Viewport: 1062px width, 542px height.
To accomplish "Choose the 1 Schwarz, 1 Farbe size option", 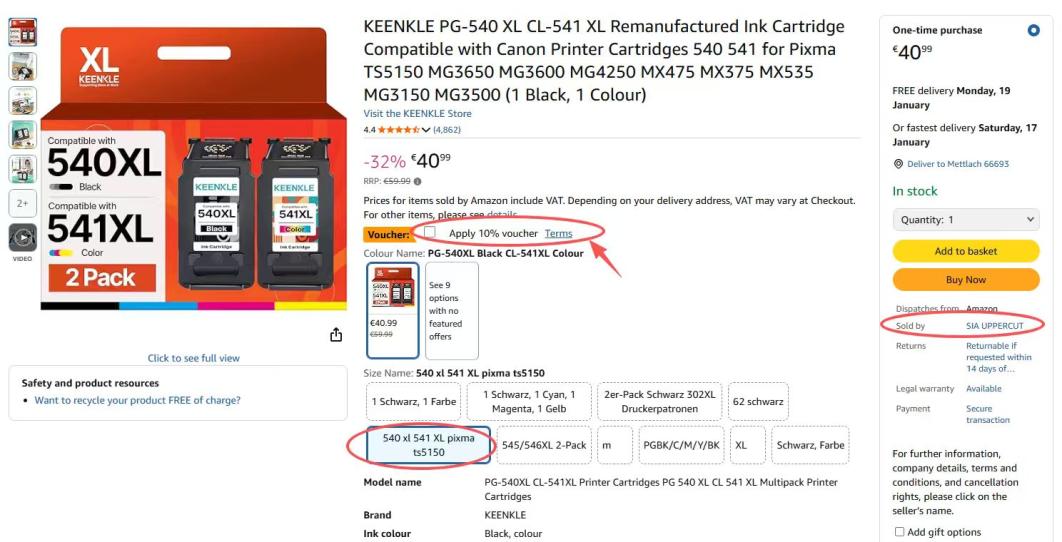I will pyautogui.click(x=413, y=401).
